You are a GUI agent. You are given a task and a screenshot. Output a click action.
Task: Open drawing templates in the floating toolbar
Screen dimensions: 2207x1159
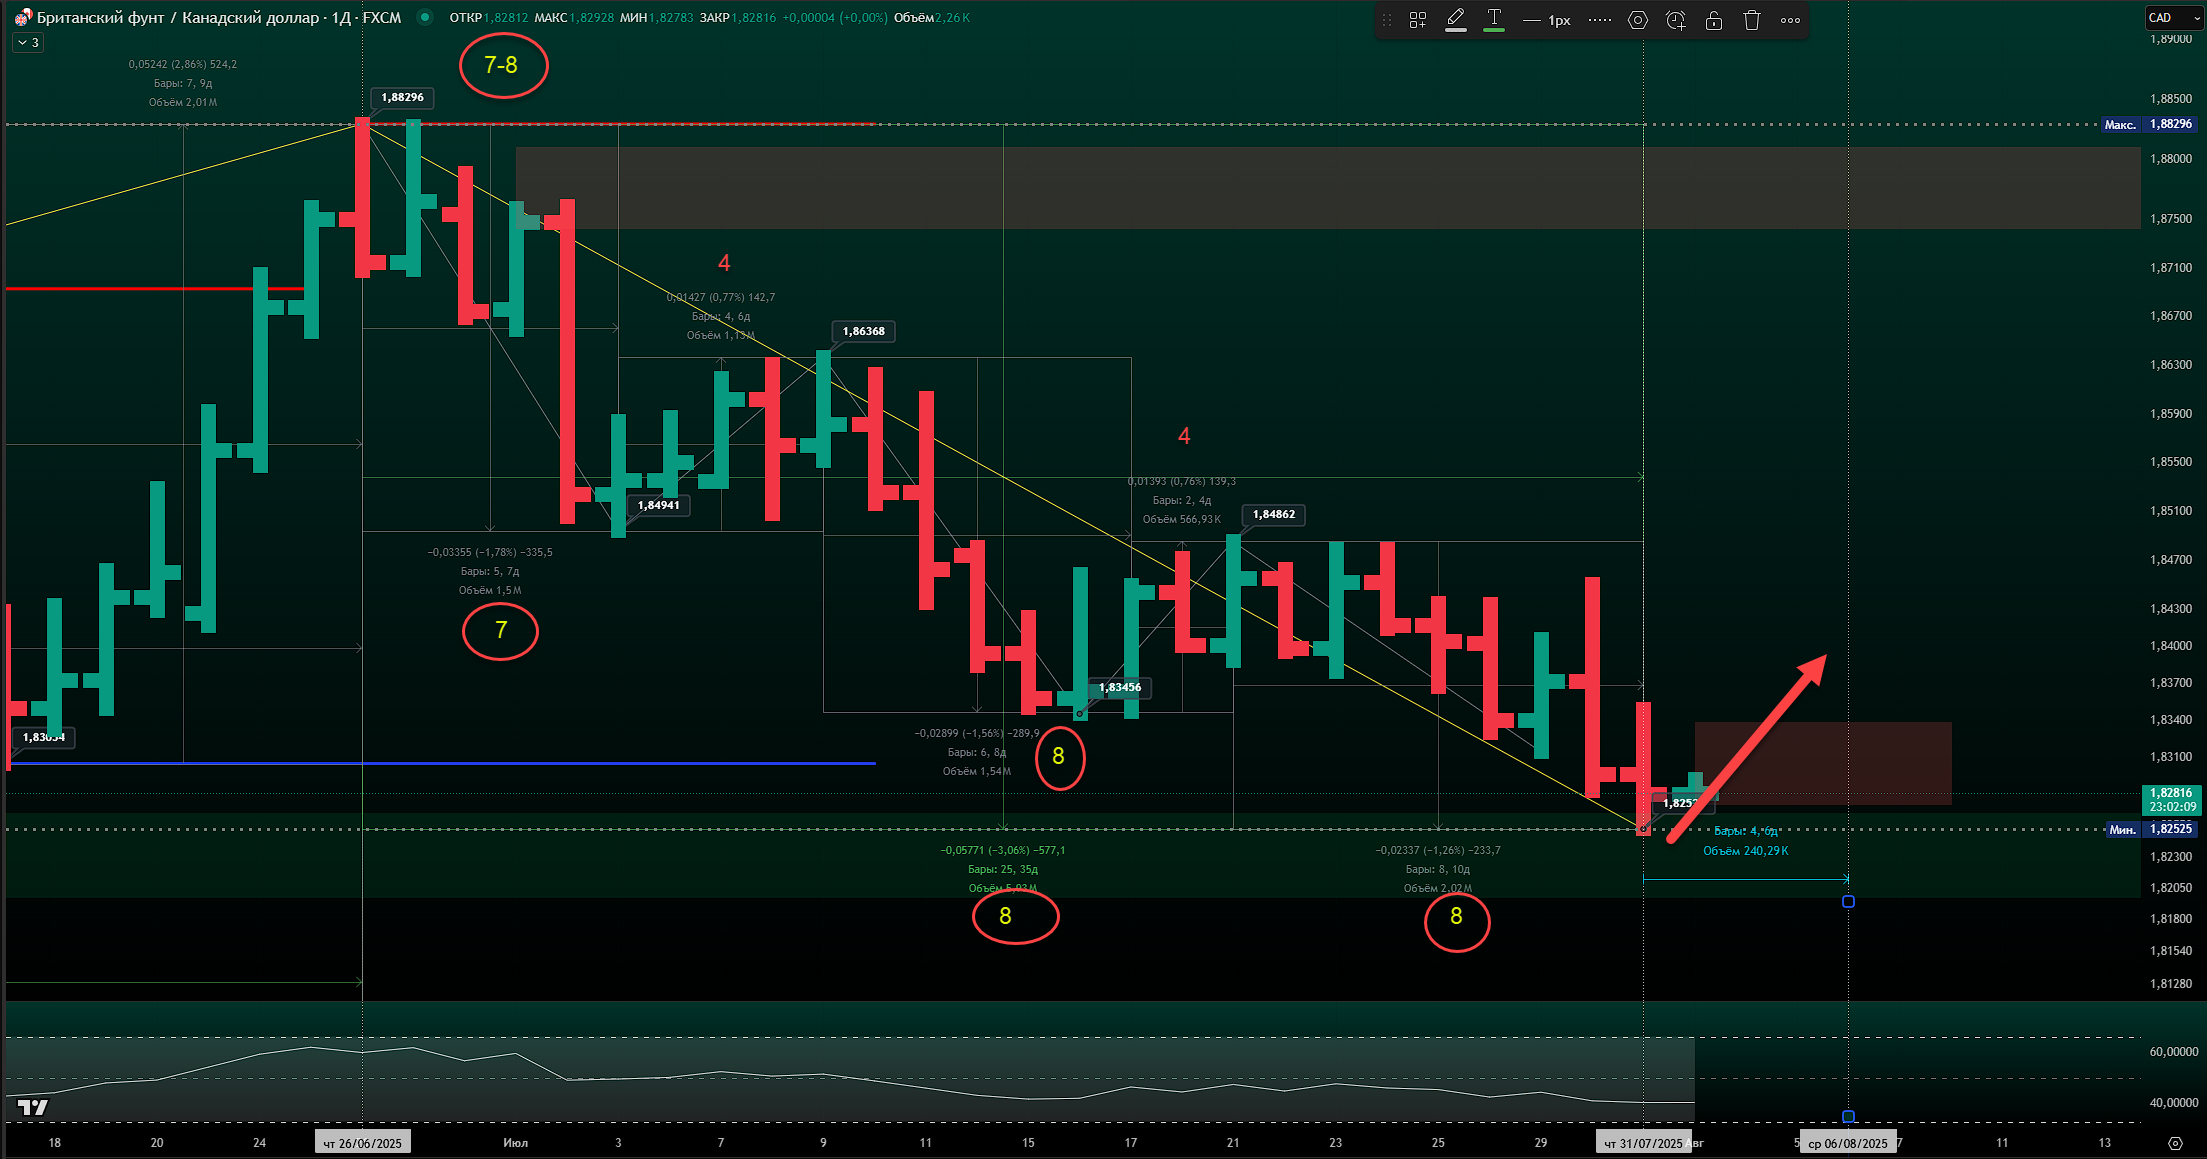point(1418,20)
